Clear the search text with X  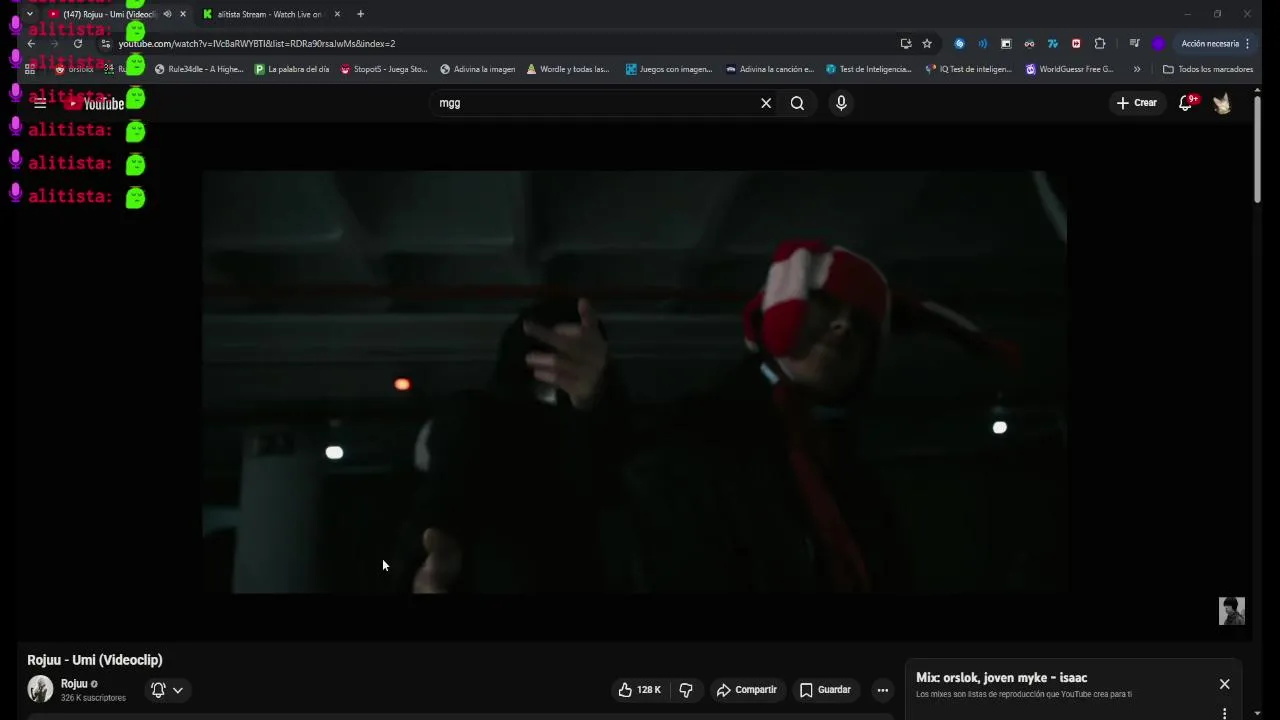click(x=766, y=103)
